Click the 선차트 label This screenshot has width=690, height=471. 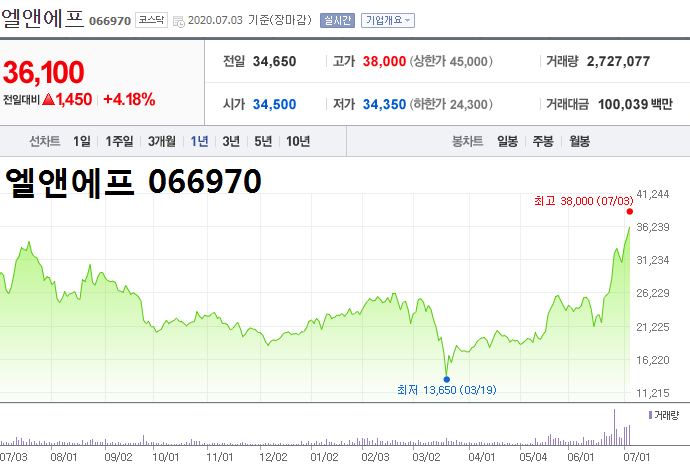[44, 141]
